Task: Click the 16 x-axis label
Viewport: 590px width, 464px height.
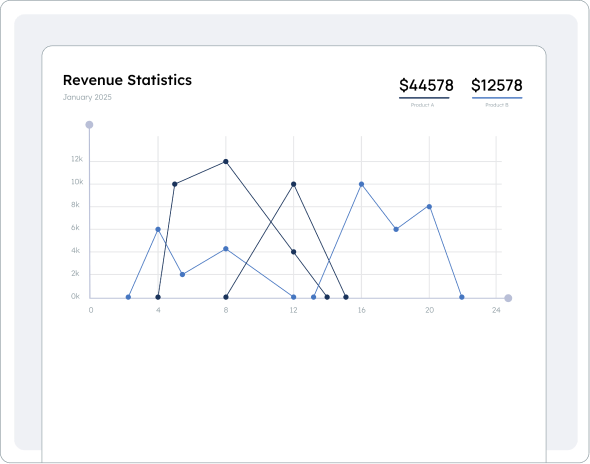Action: (x=361, y=310)
